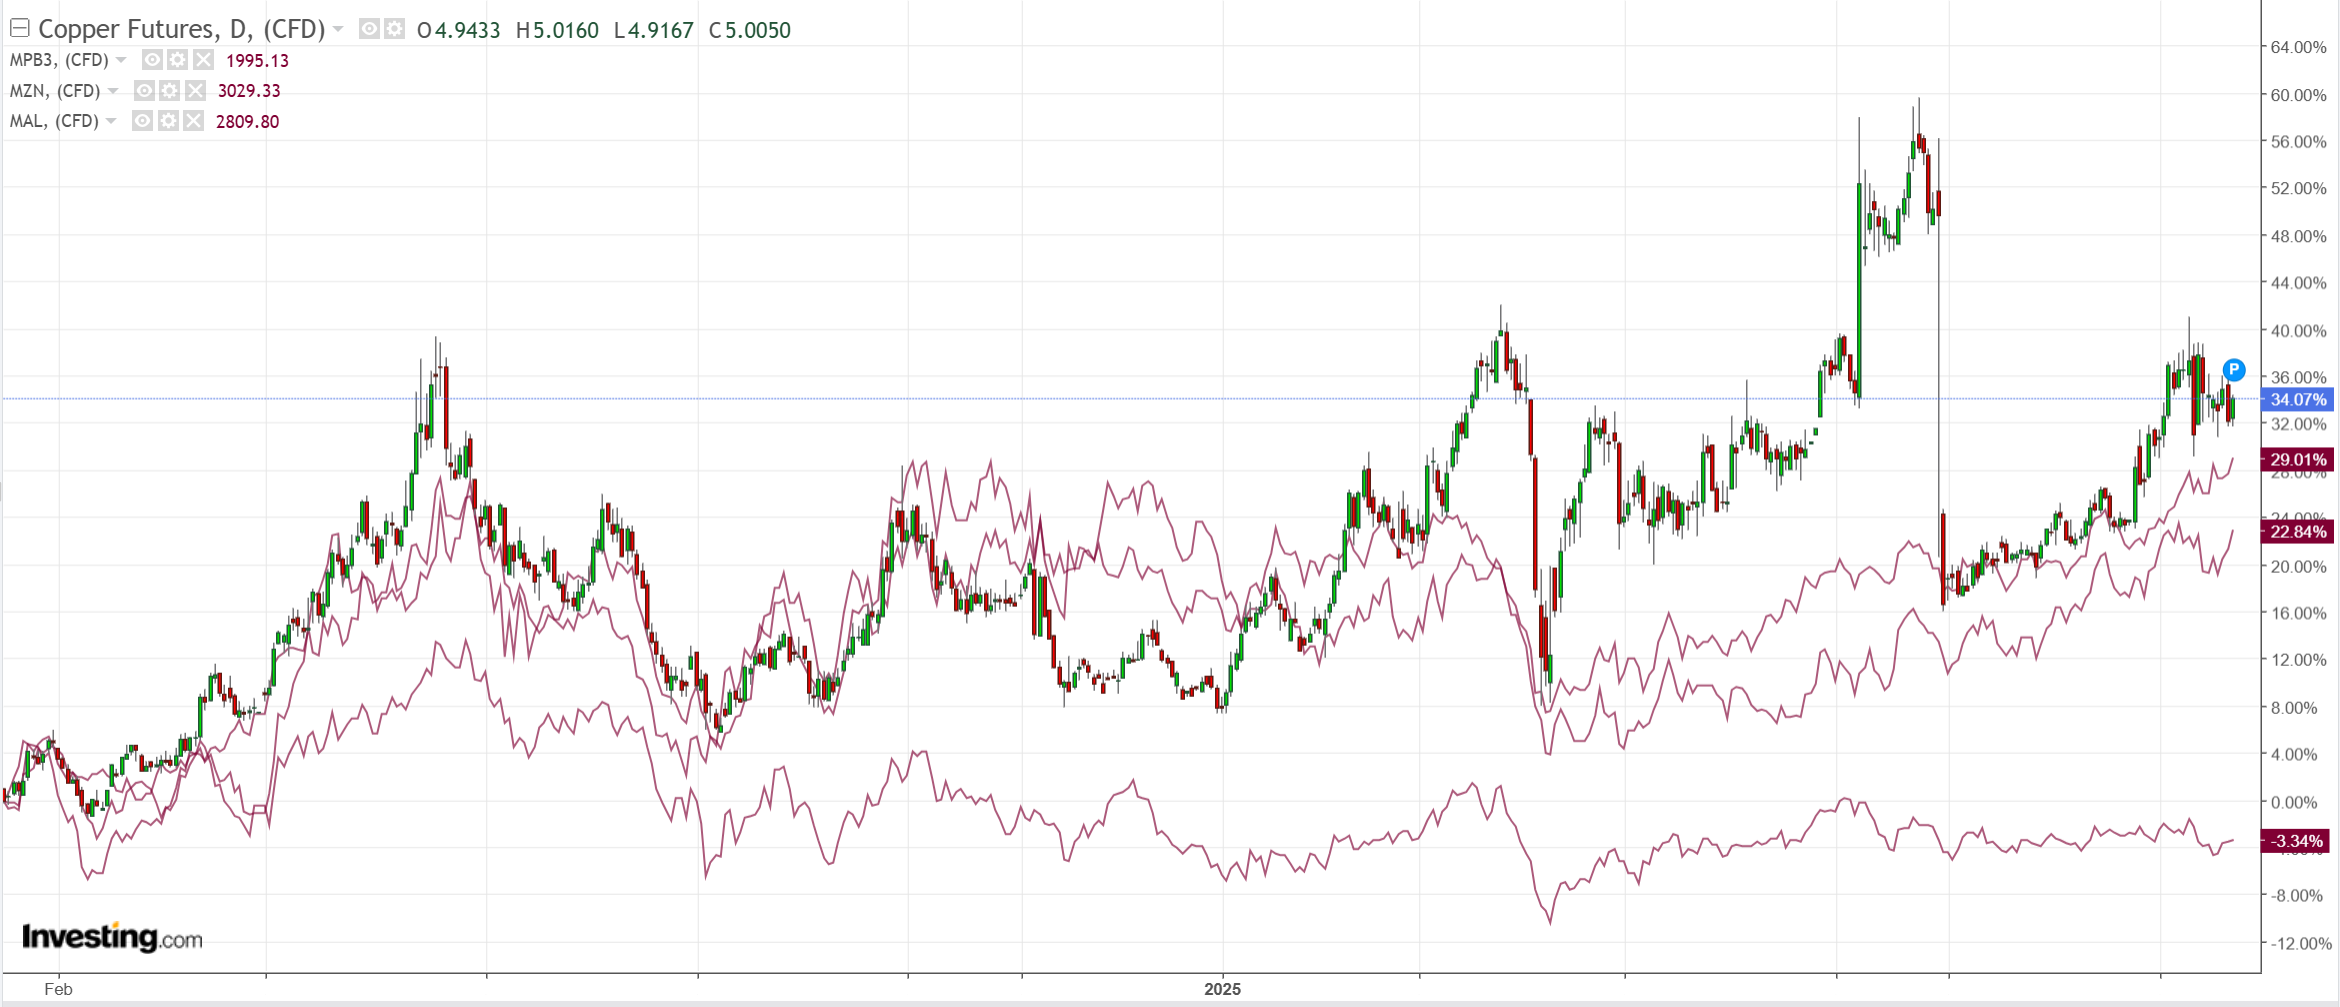Viewport: 2340px width, 1007px height.
Task: Click the Feb label on the time axis
Action: coord(58,989)
